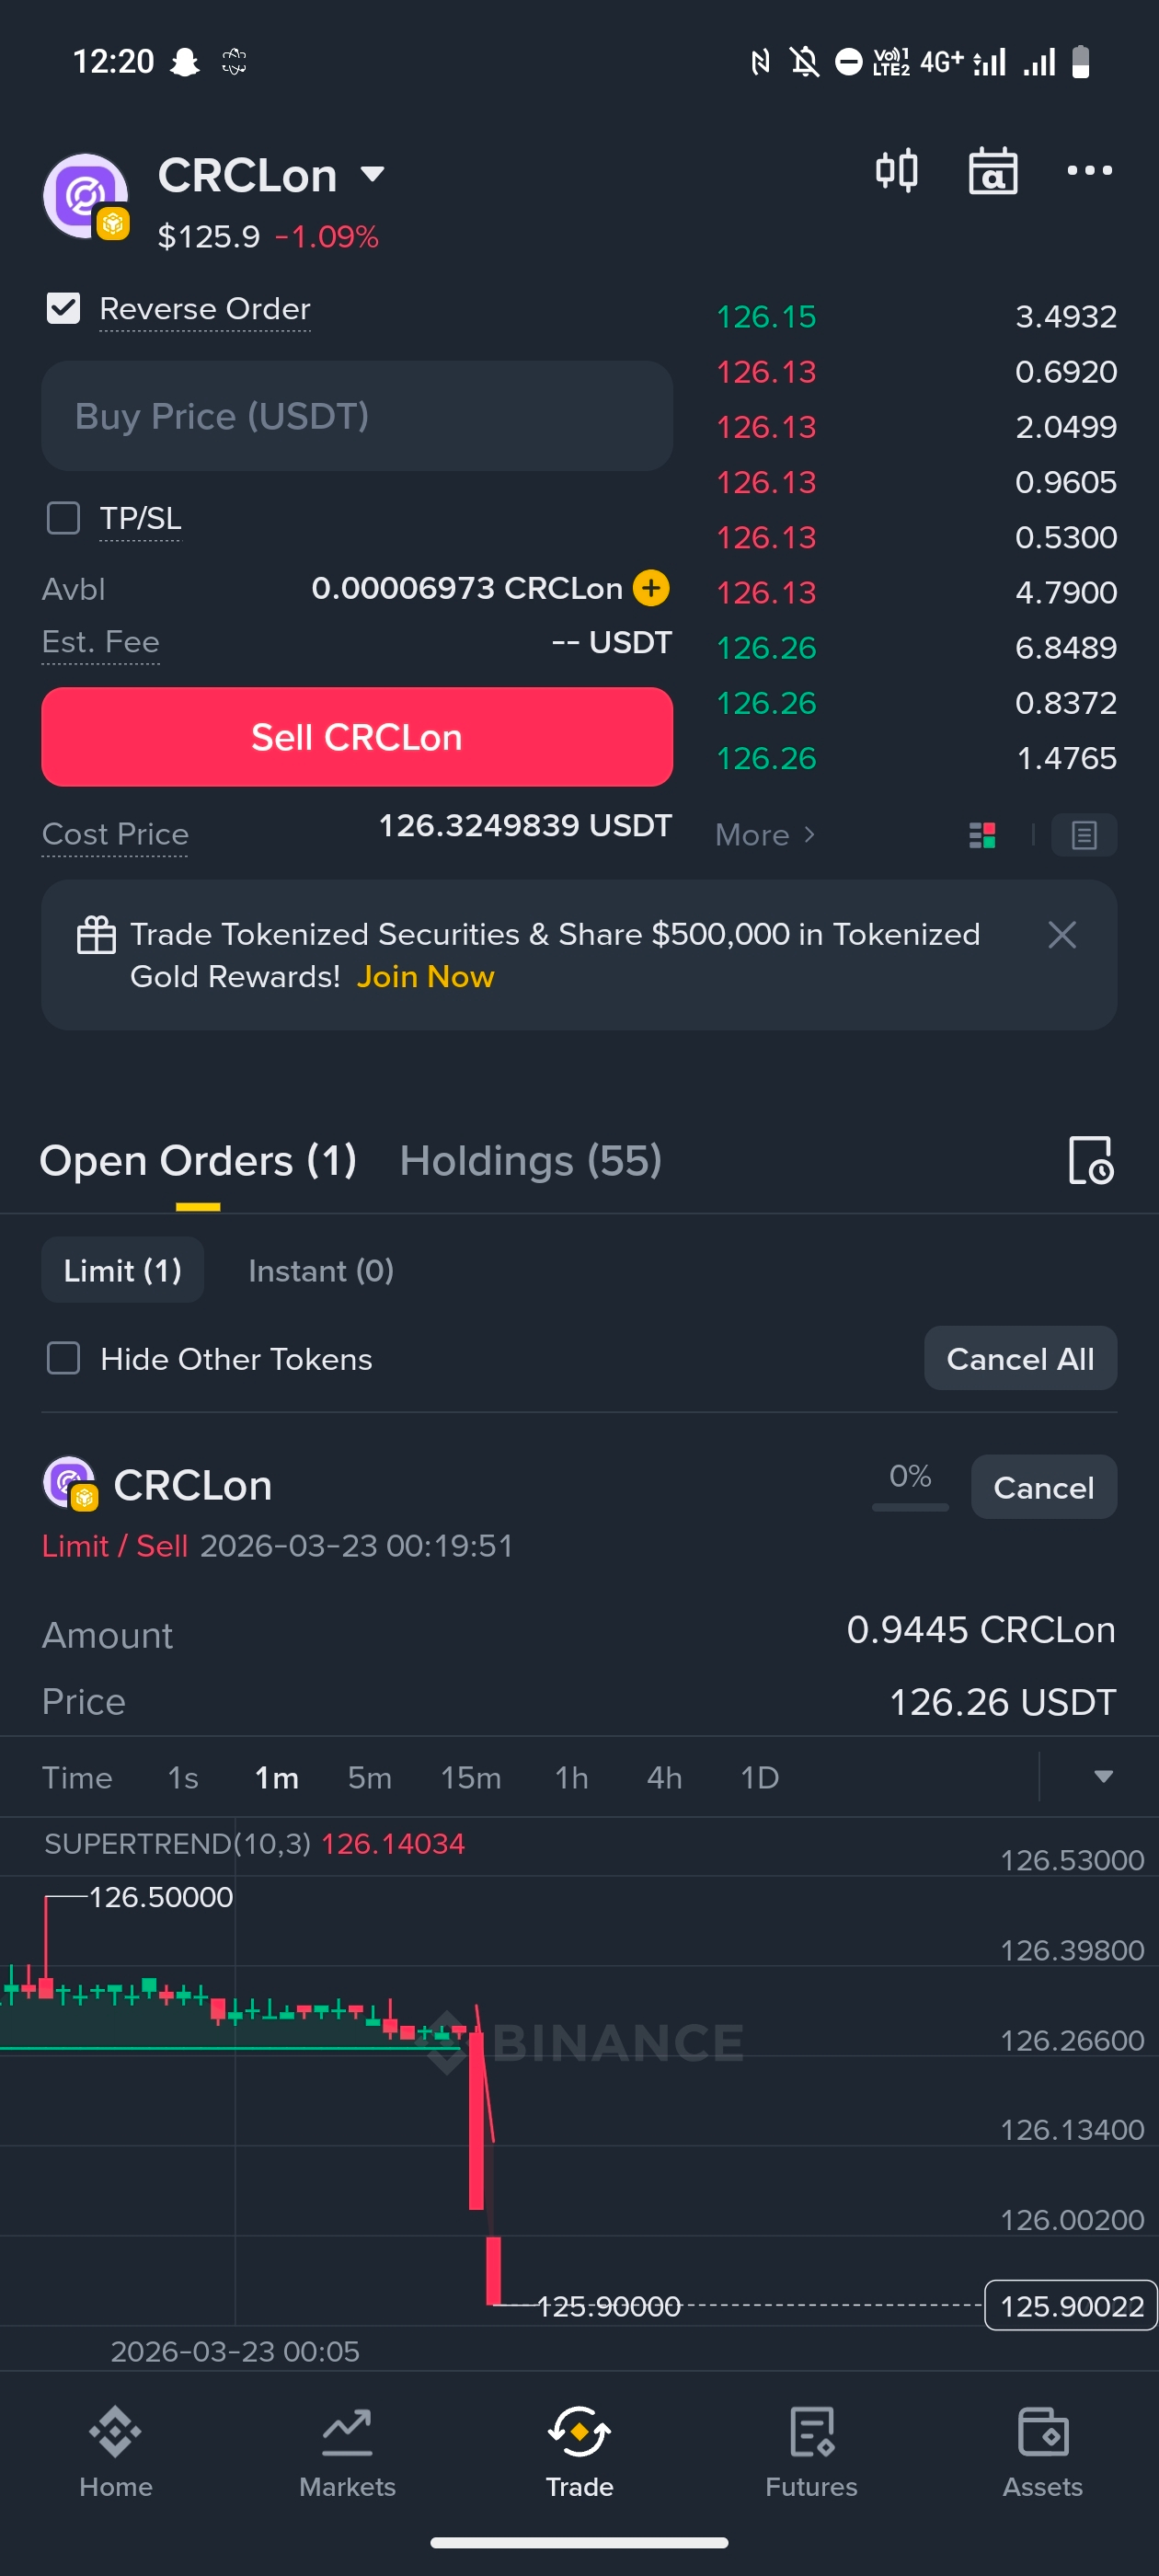Select the order book list view icon
This screenshot has height=2576, width=1159.
click(x=1084, y=835)
